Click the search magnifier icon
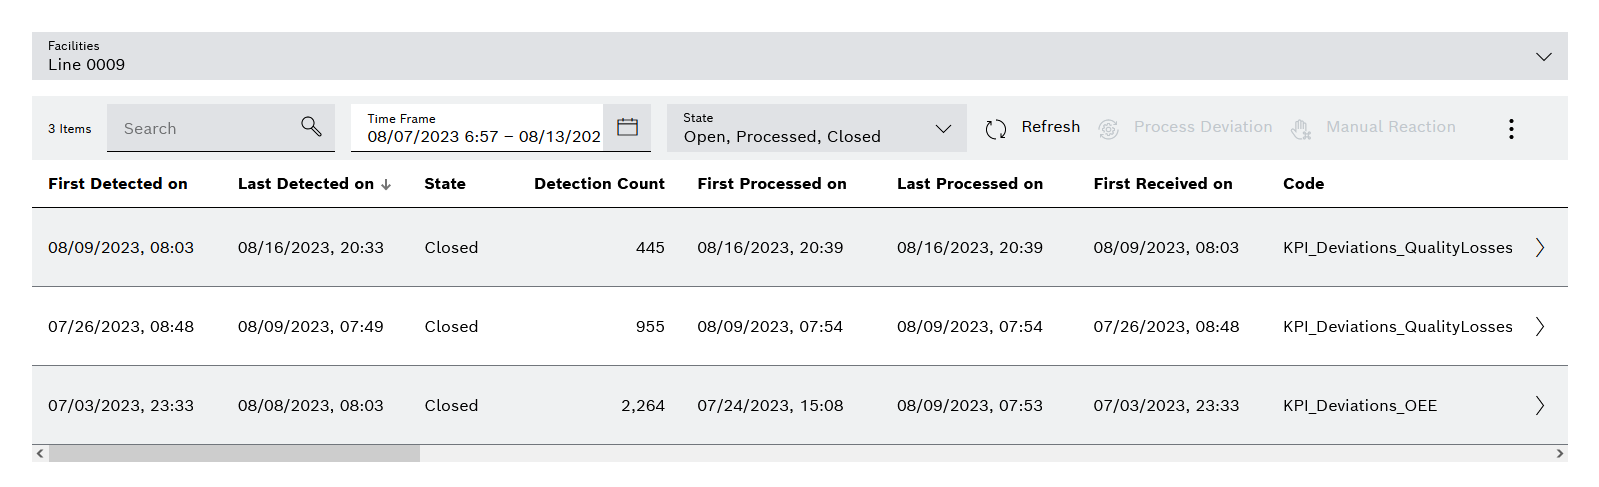The image size is (1599, 487). click(311, 127)
